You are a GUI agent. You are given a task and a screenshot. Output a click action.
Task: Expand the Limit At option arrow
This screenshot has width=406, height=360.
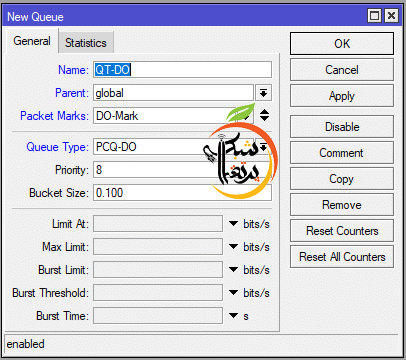pos(233,224)
